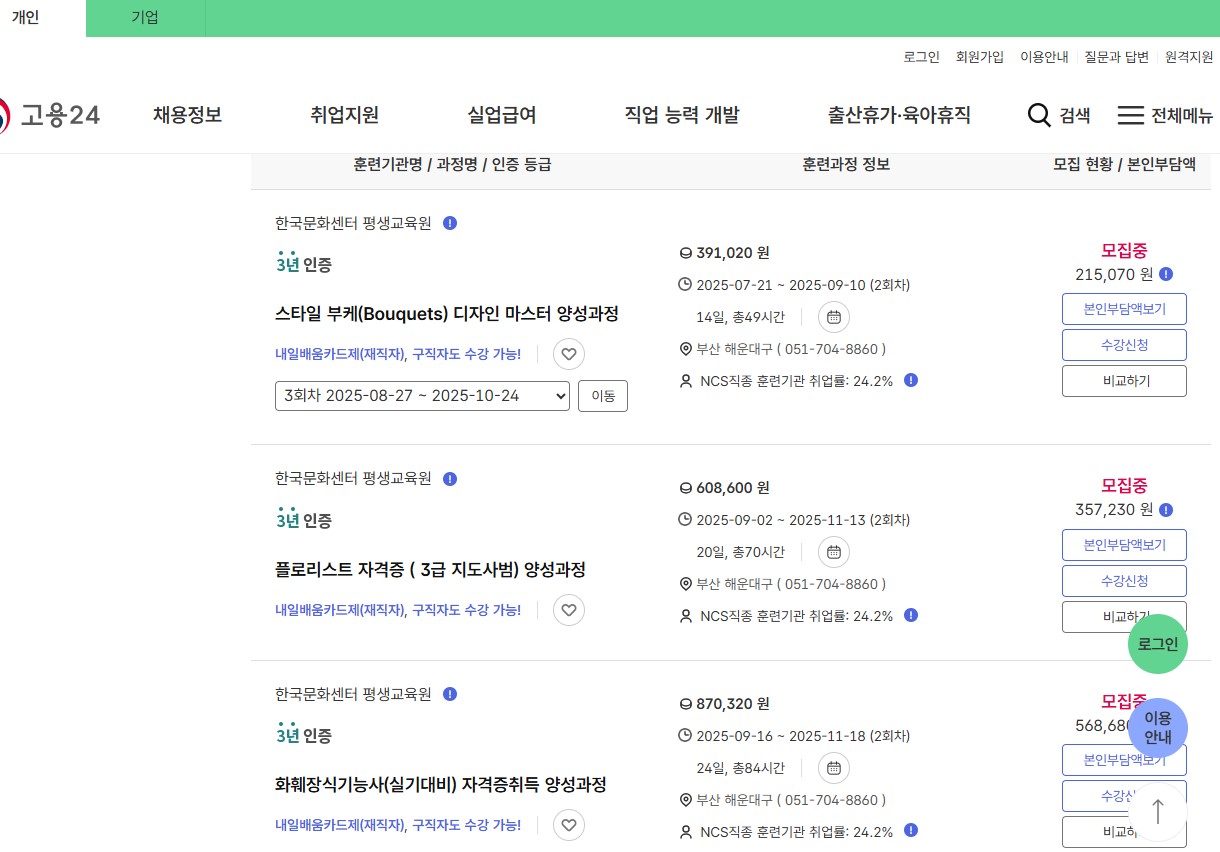Click the 고용24 logo
This screenshot has width=1220, height=852.
[x=50, y=115]
